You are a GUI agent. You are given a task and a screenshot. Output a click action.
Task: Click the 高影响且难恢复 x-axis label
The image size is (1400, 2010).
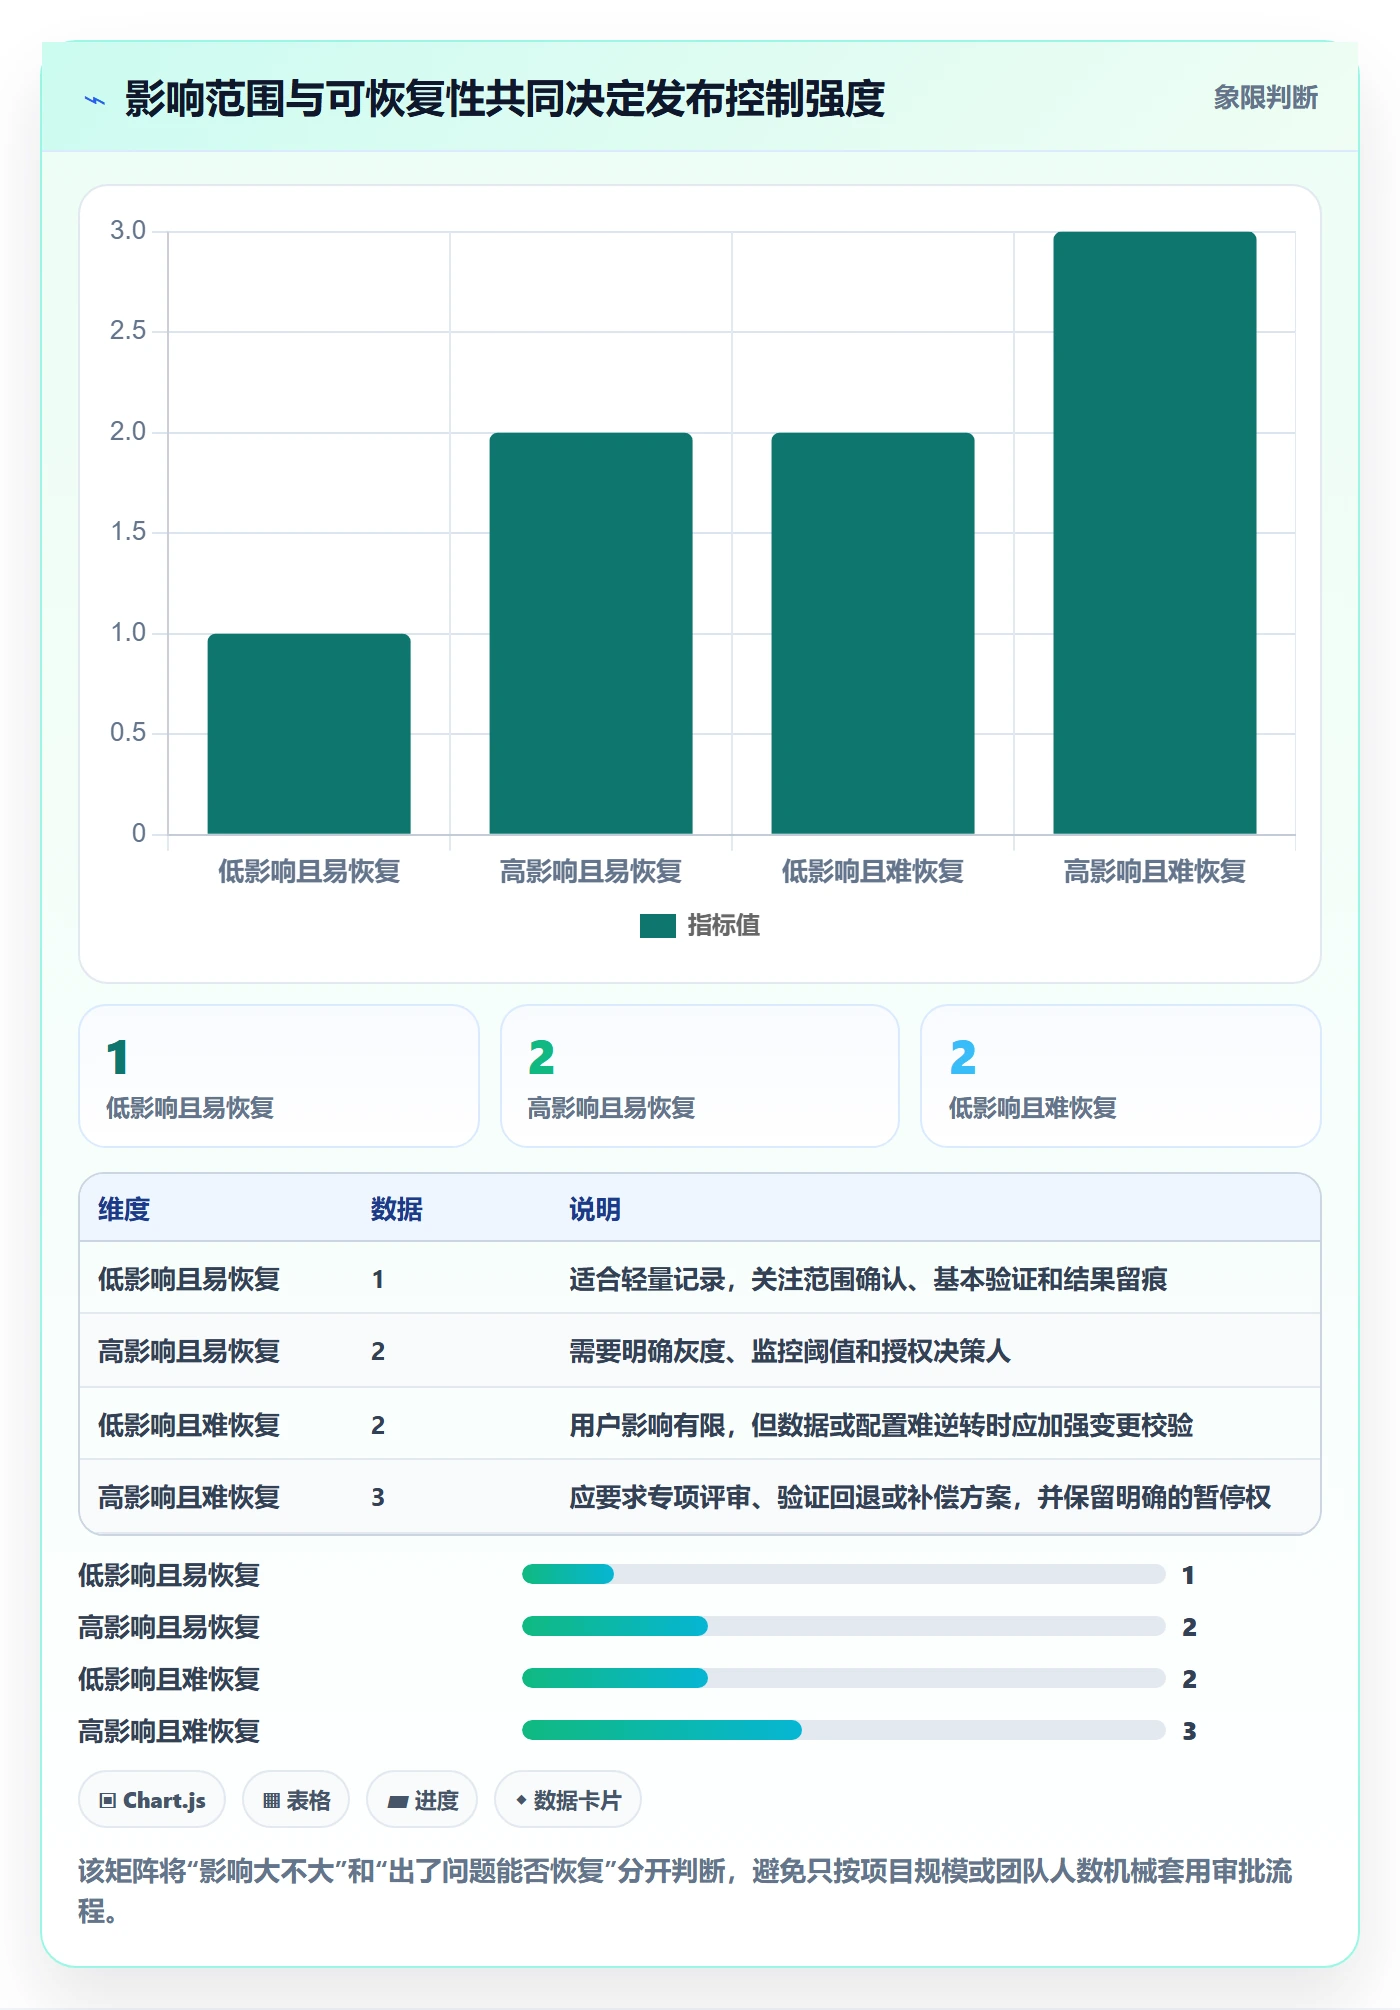click(x=1155, y=872)
